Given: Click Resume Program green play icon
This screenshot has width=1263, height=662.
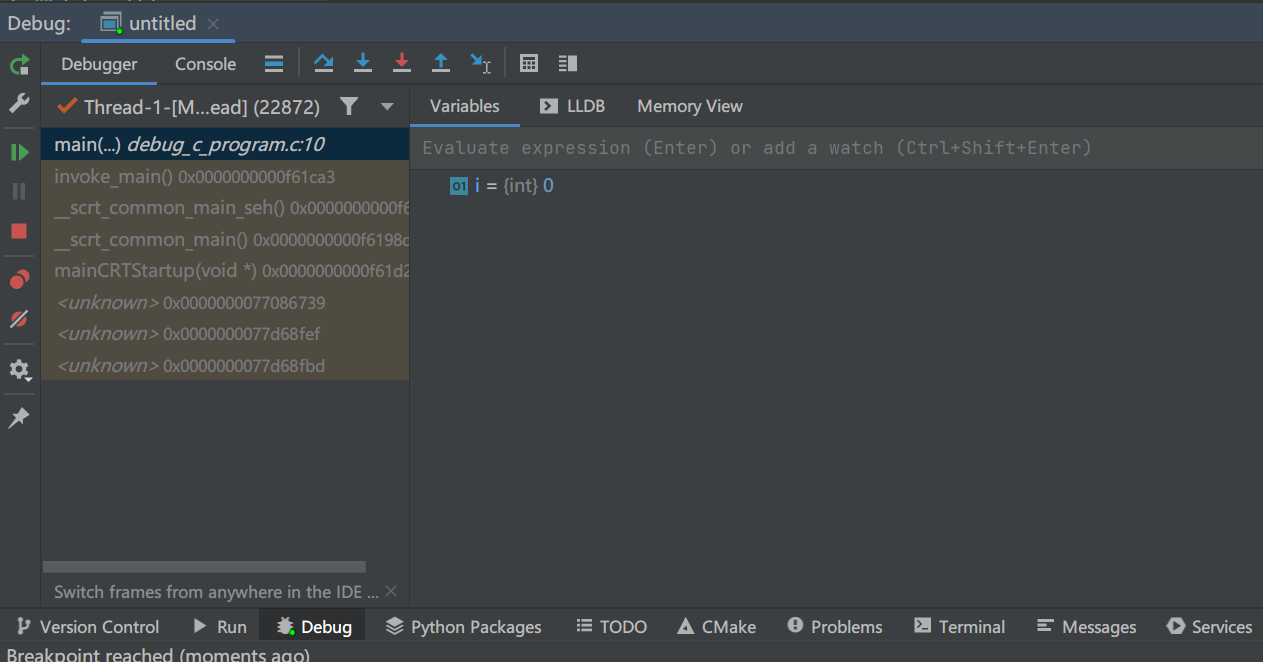Looking at the screenshot, I should (19, 152).
